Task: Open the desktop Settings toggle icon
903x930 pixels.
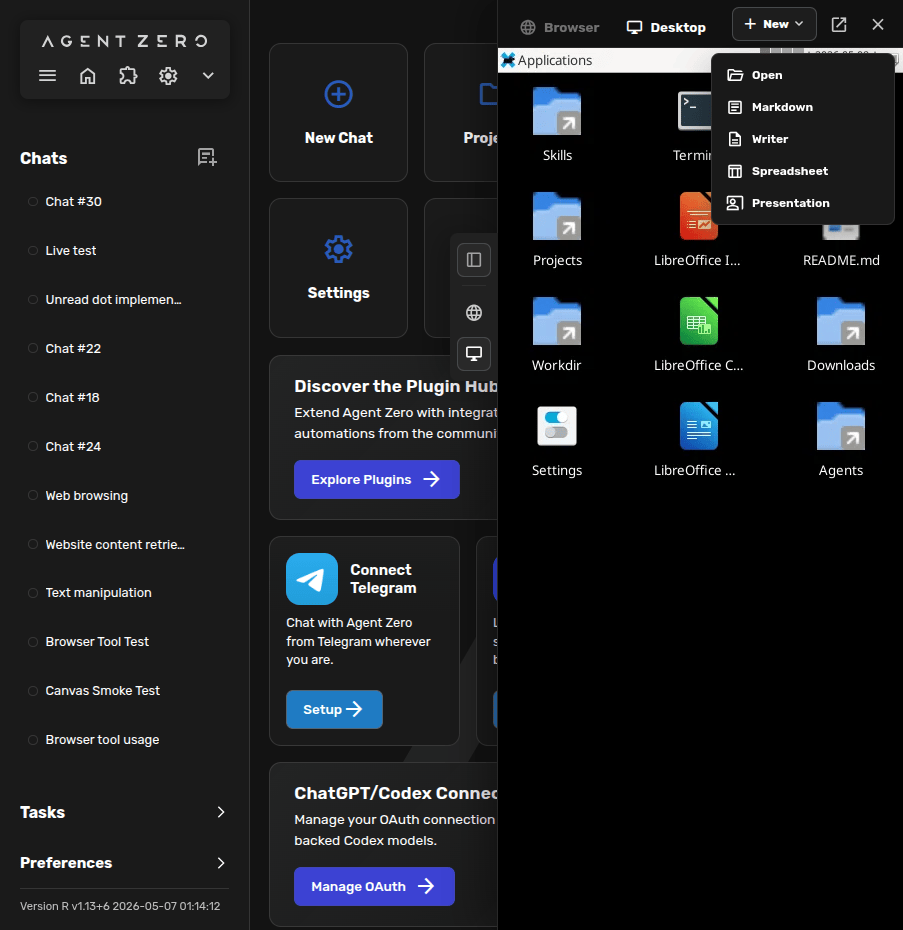Action: point(557,426)
